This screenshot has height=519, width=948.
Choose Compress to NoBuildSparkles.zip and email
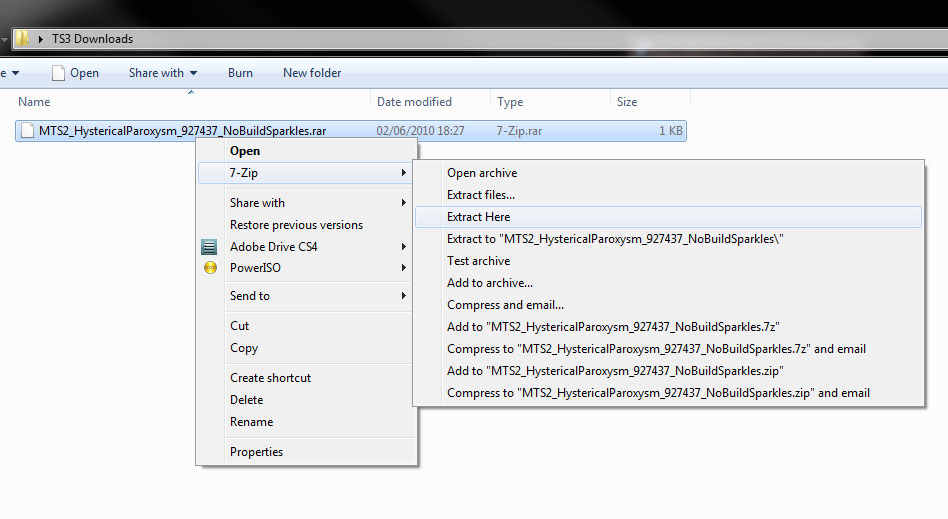tap(658, 393)
